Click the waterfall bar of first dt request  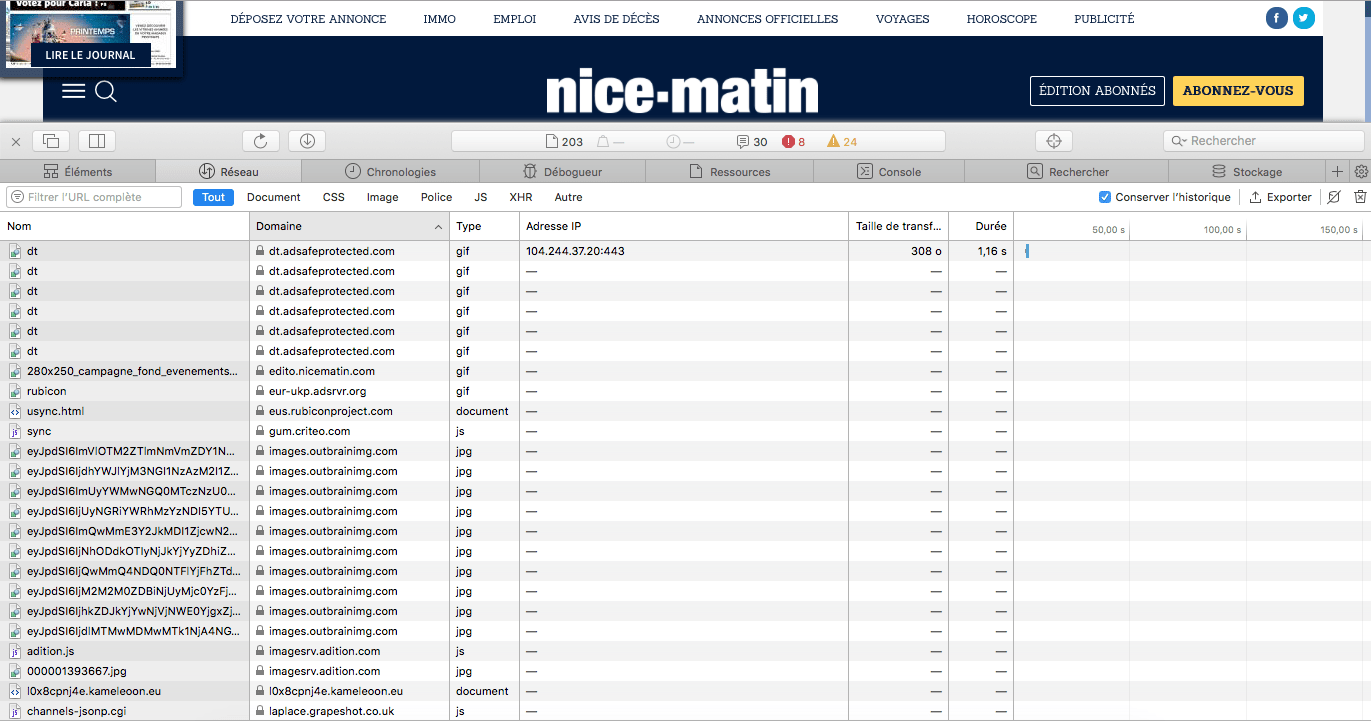[x=1027, y=251]
